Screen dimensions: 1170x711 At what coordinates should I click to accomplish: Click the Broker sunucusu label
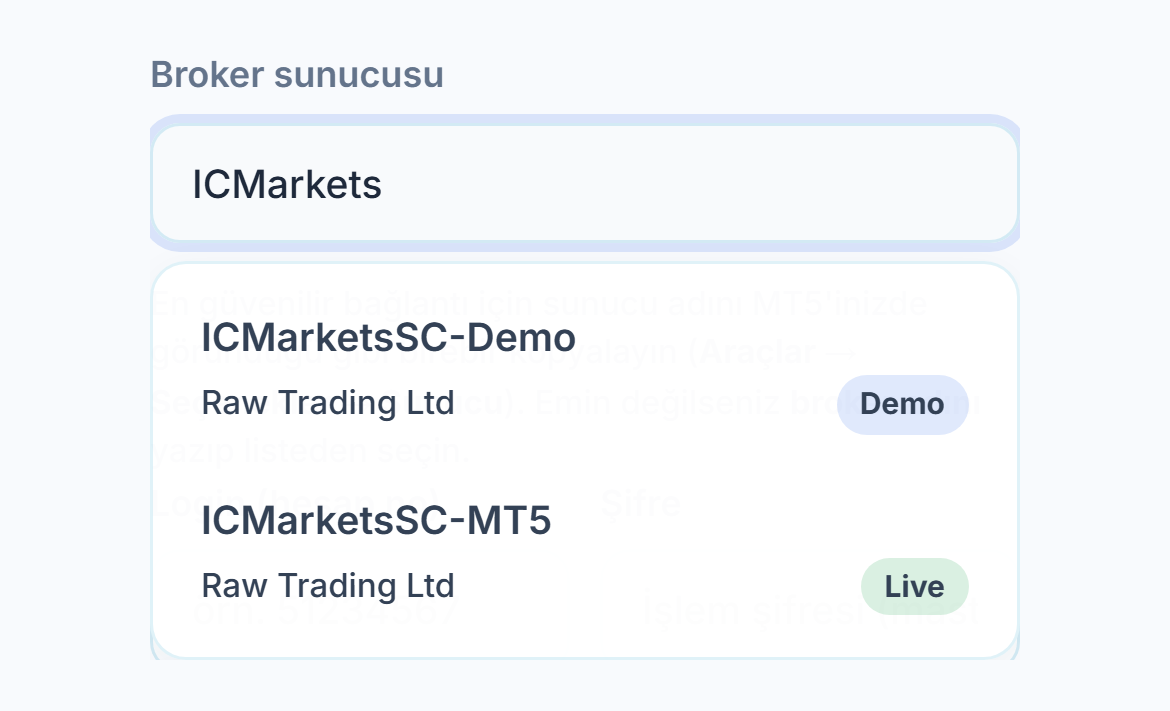tap(297, 75)
